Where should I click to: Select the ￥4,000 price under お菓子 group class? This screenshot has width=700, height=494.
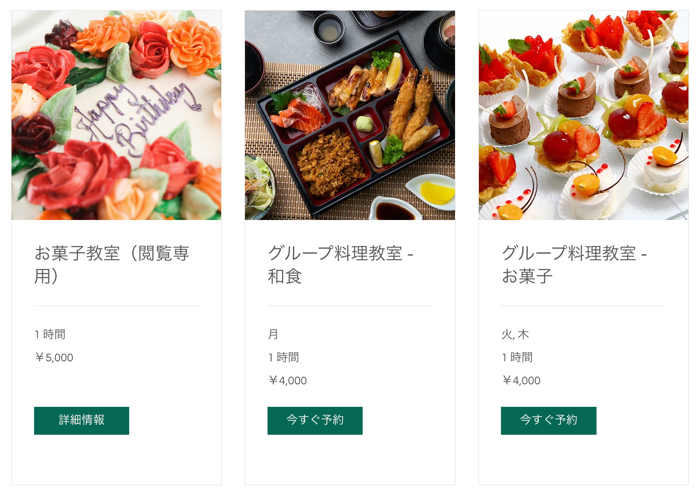click(521, 381)
